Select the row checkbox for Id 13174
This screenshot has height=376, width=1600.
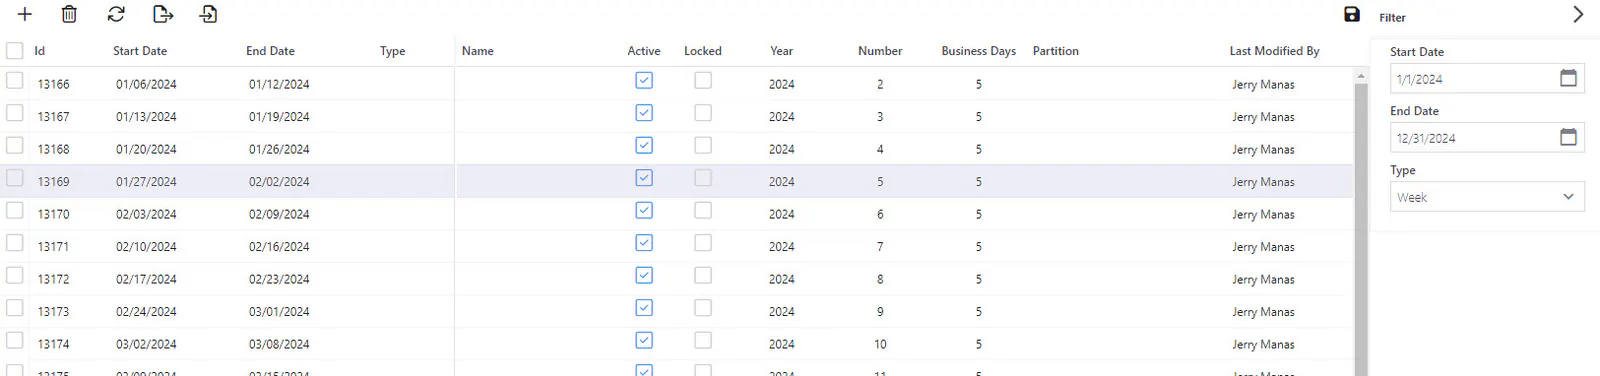pos(15,341)
